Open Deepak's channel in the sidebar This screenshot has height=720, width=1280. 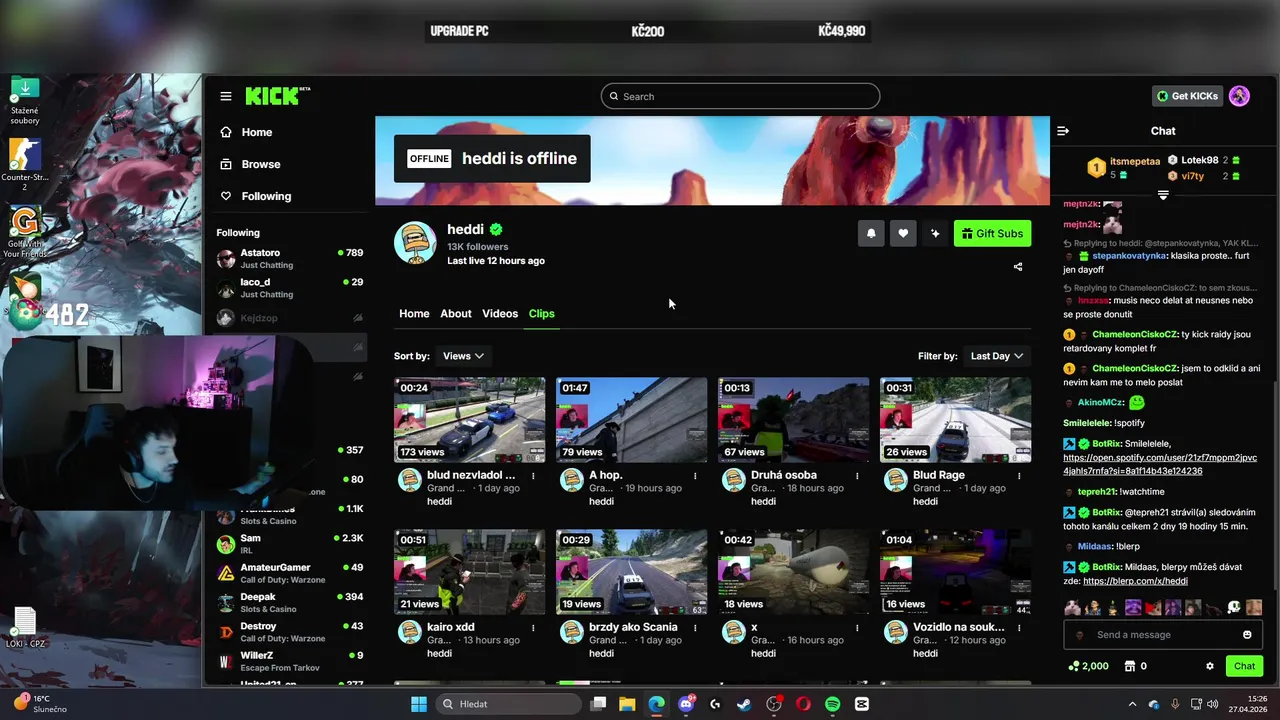[290, 603]
